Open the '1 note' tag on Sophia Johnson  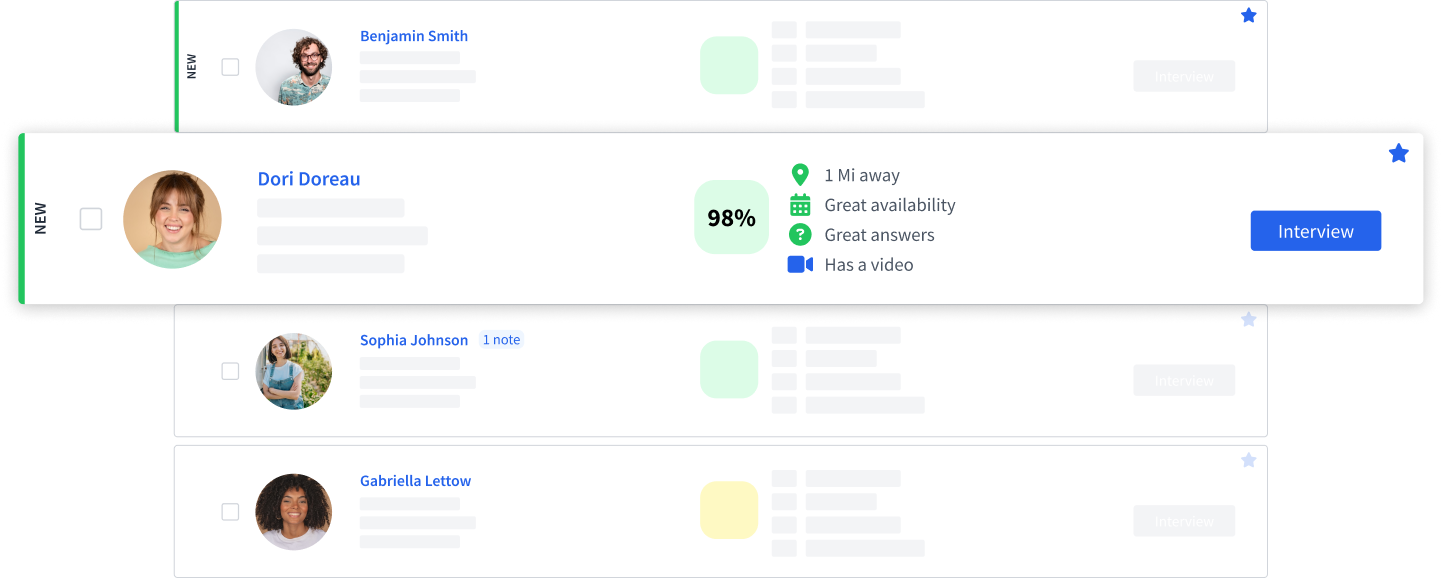[501, 340]
